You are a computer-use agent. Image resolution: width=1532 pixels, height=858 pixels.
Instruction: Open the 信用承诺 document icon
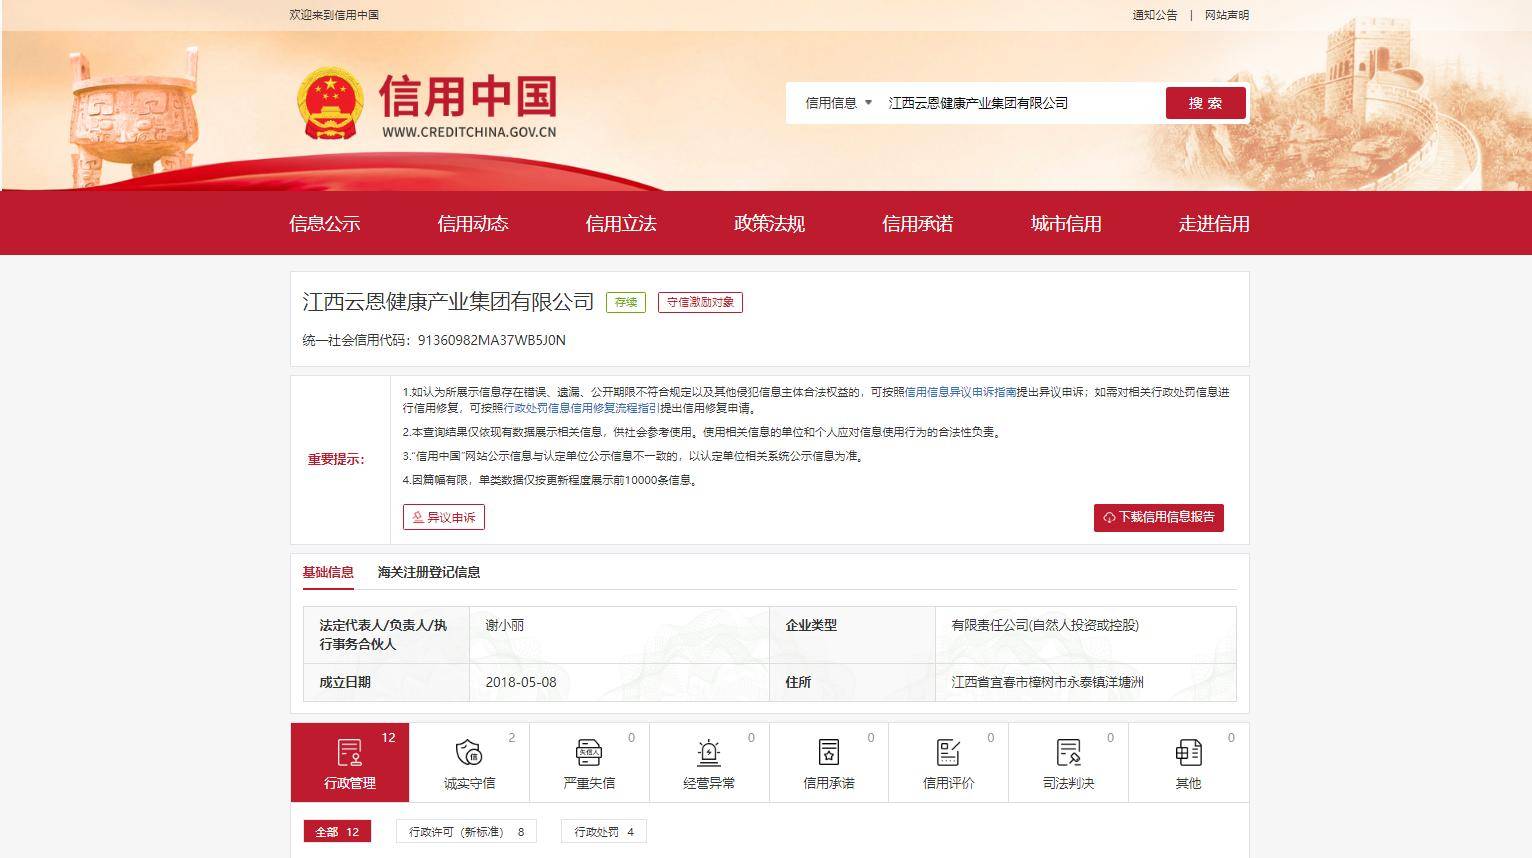coord(829,752)
